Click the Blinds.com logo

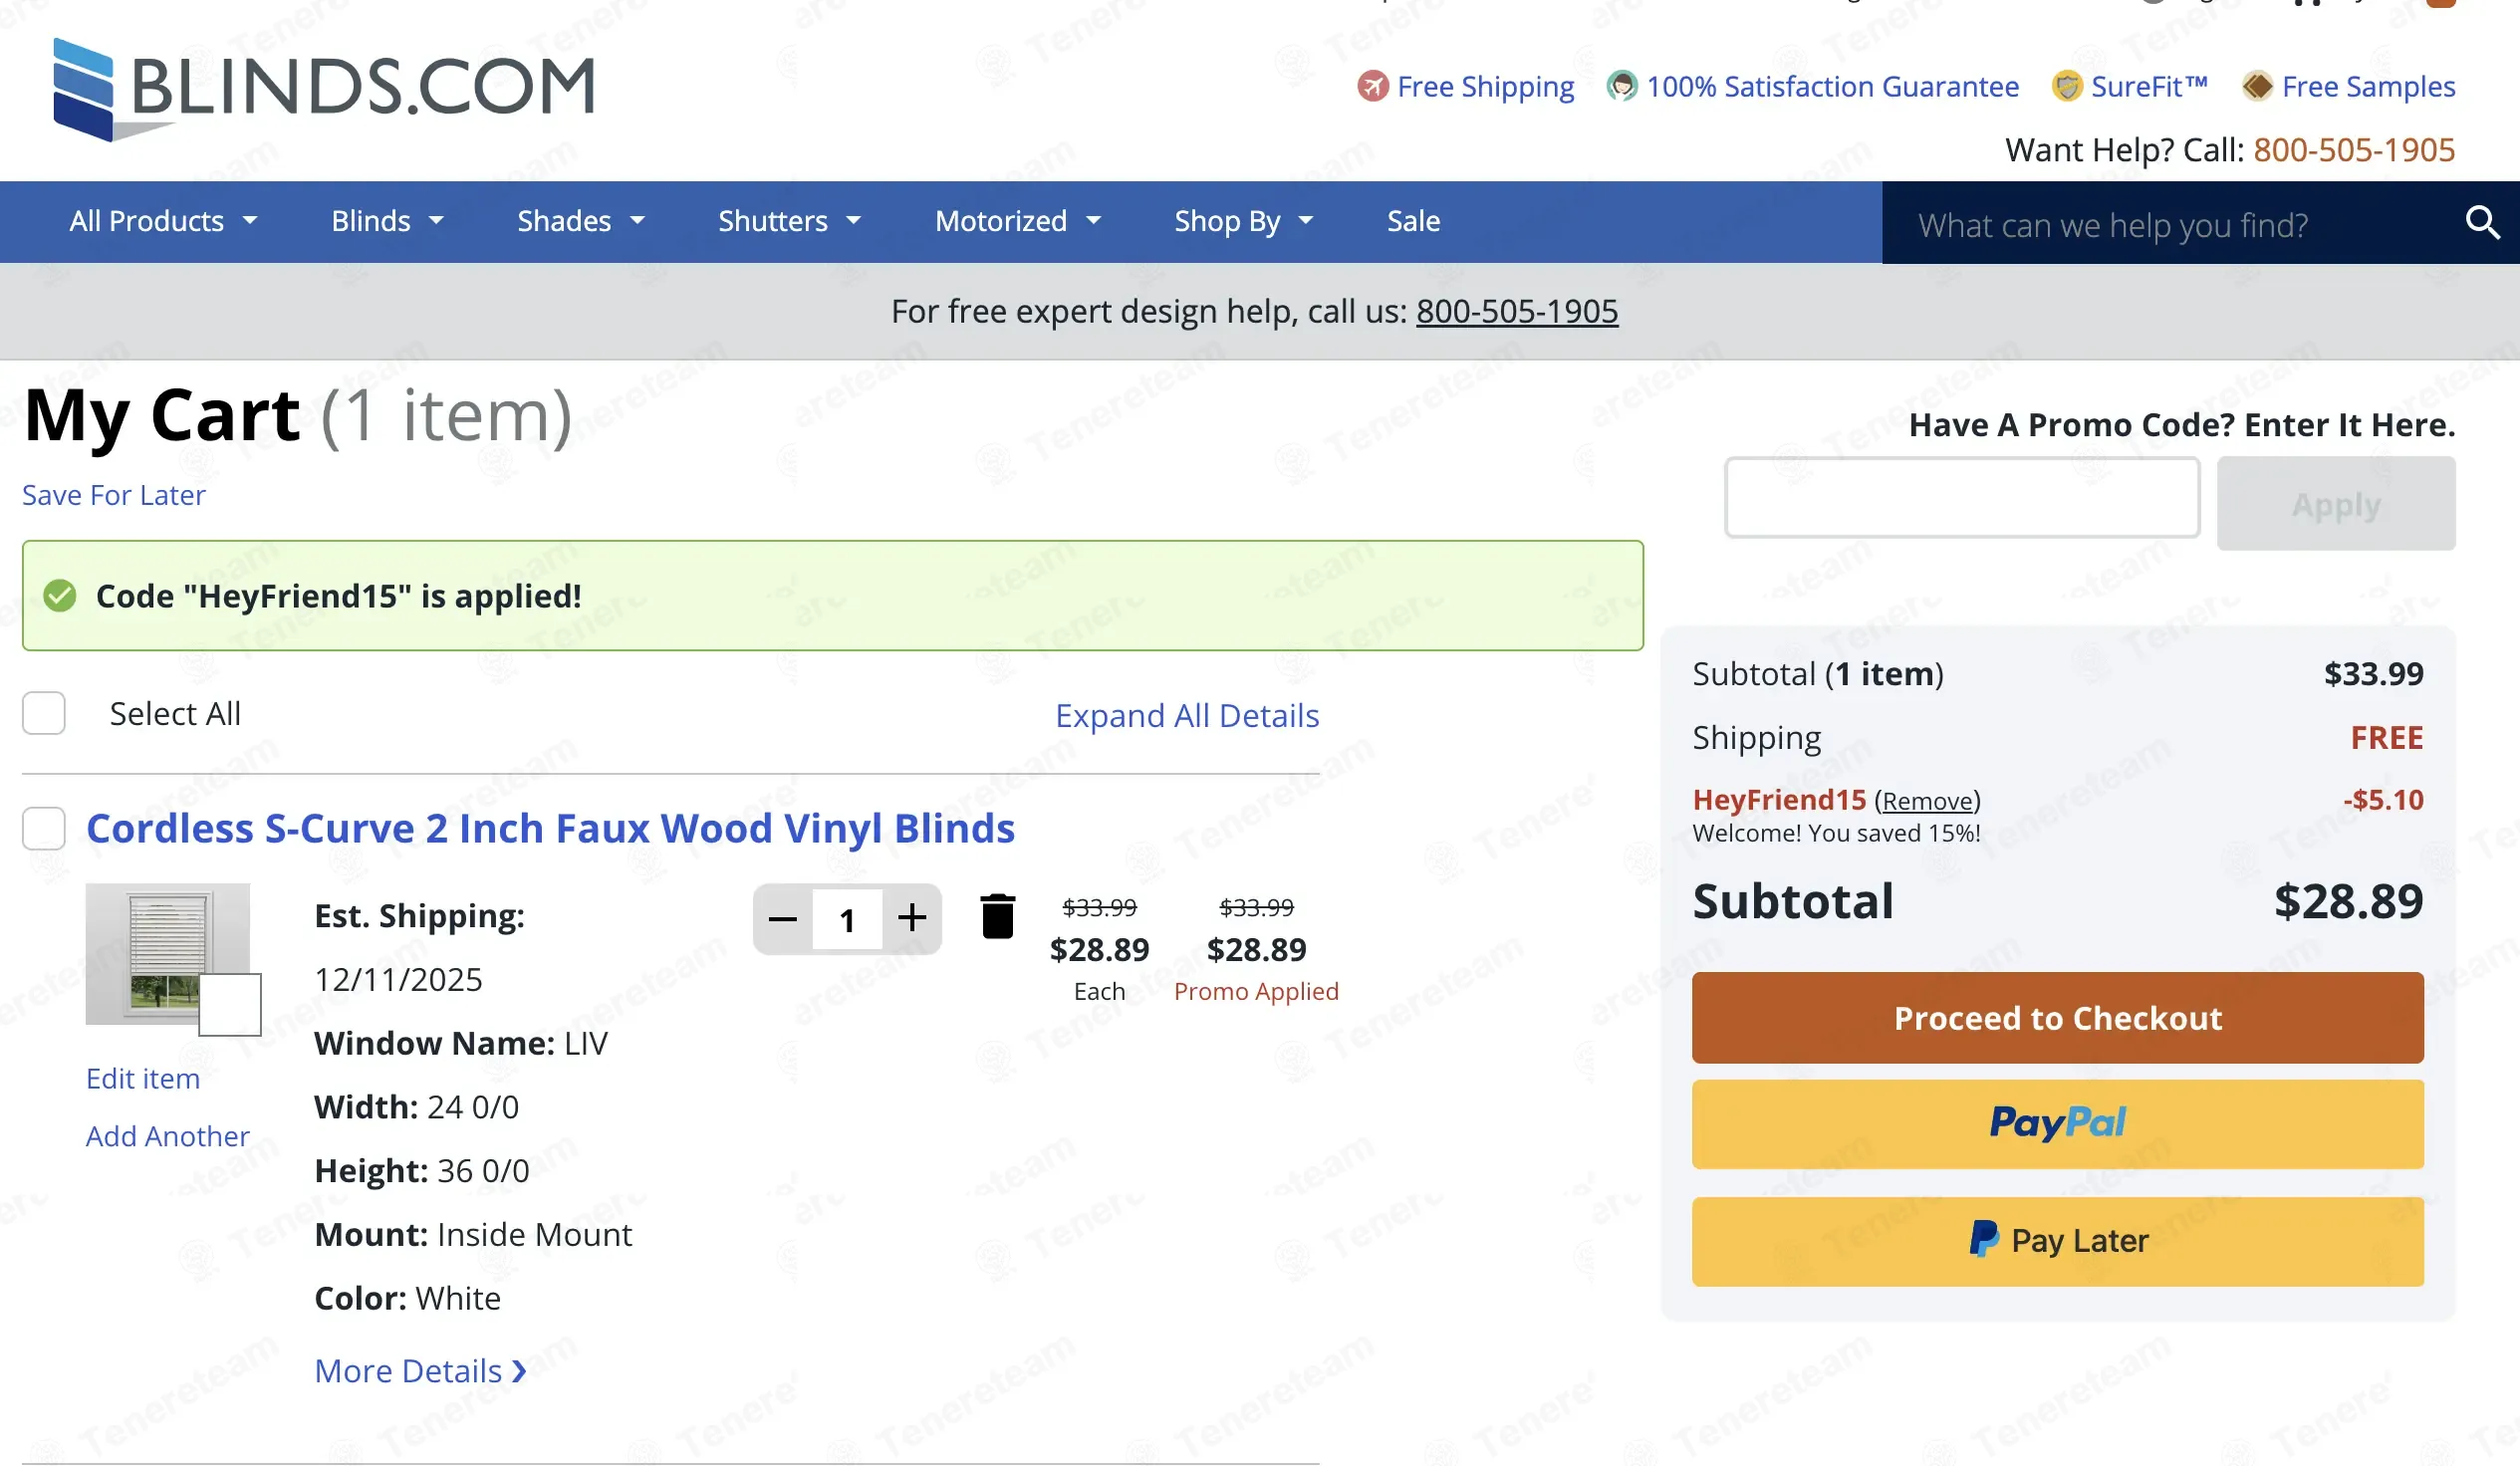tap(324, 89)
